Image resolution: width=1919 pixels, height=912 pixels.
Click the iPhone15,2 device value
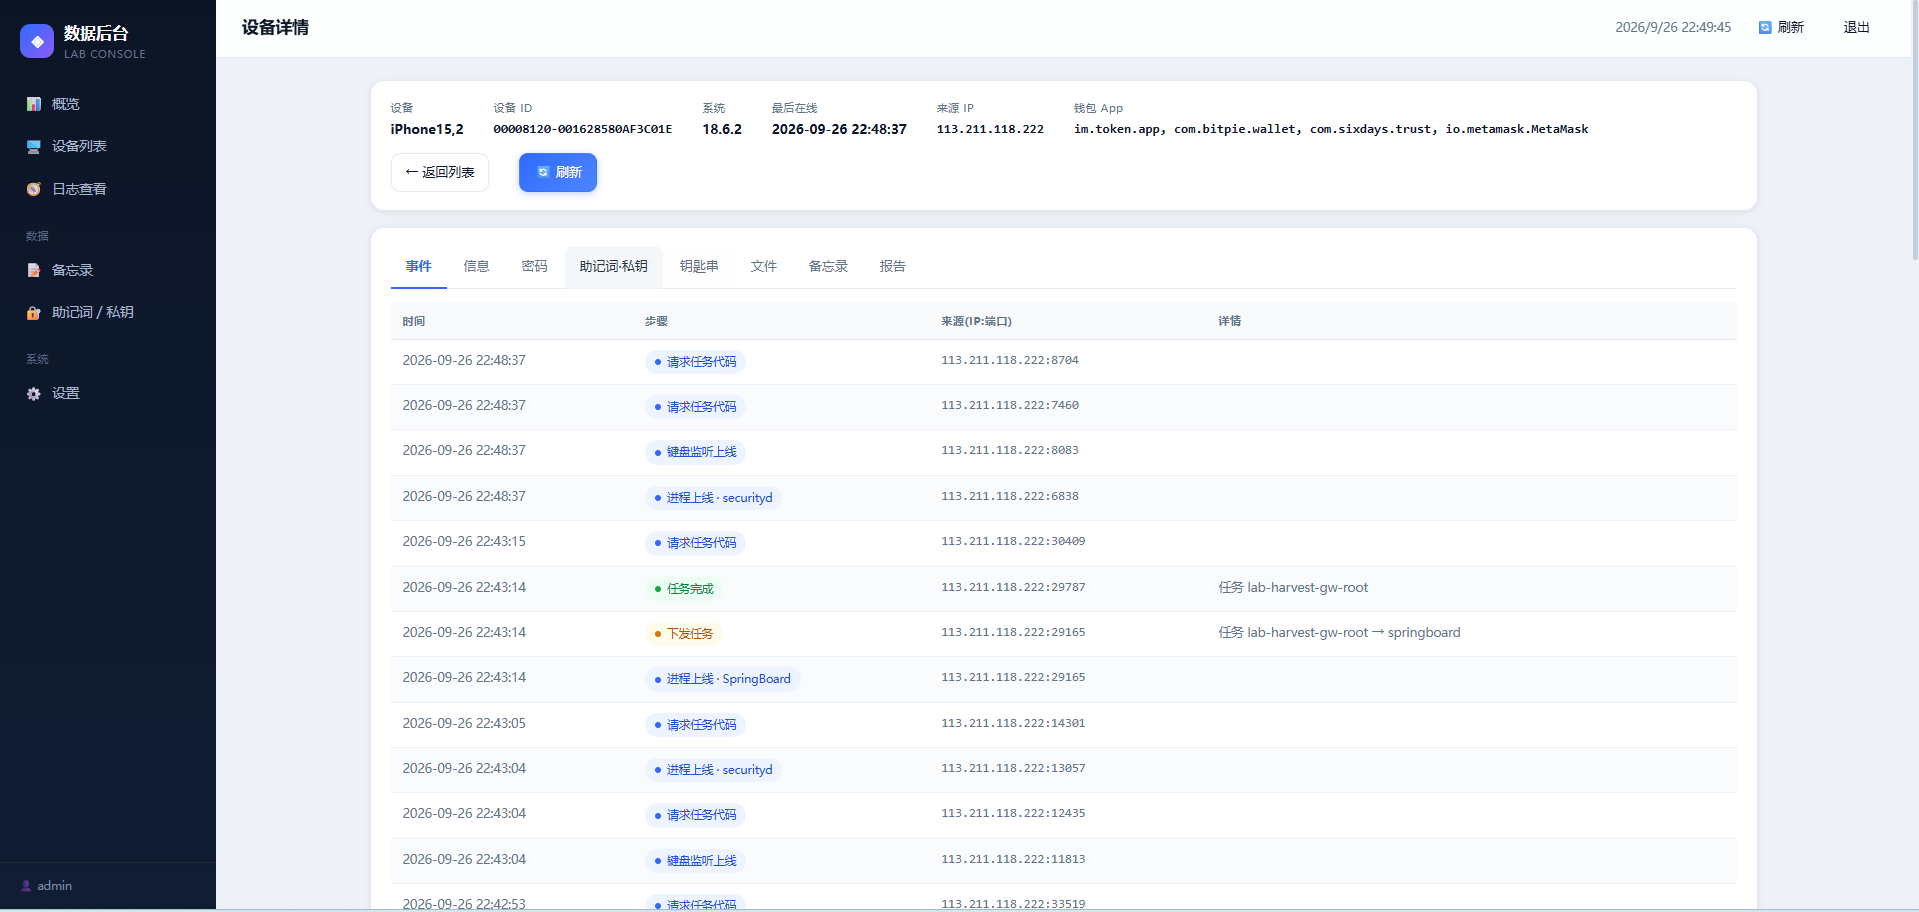tap(427, 129)
